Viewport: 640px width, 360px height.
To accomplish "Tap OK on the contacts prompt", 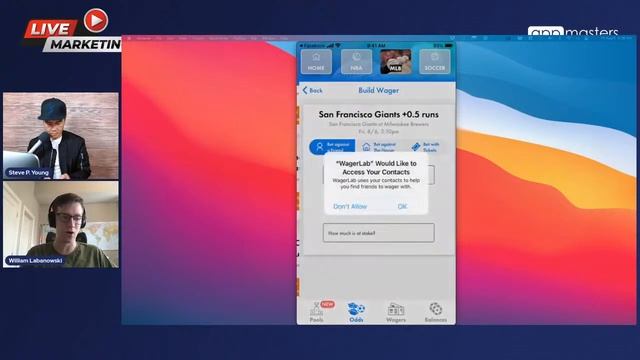I will click(402, 207).
